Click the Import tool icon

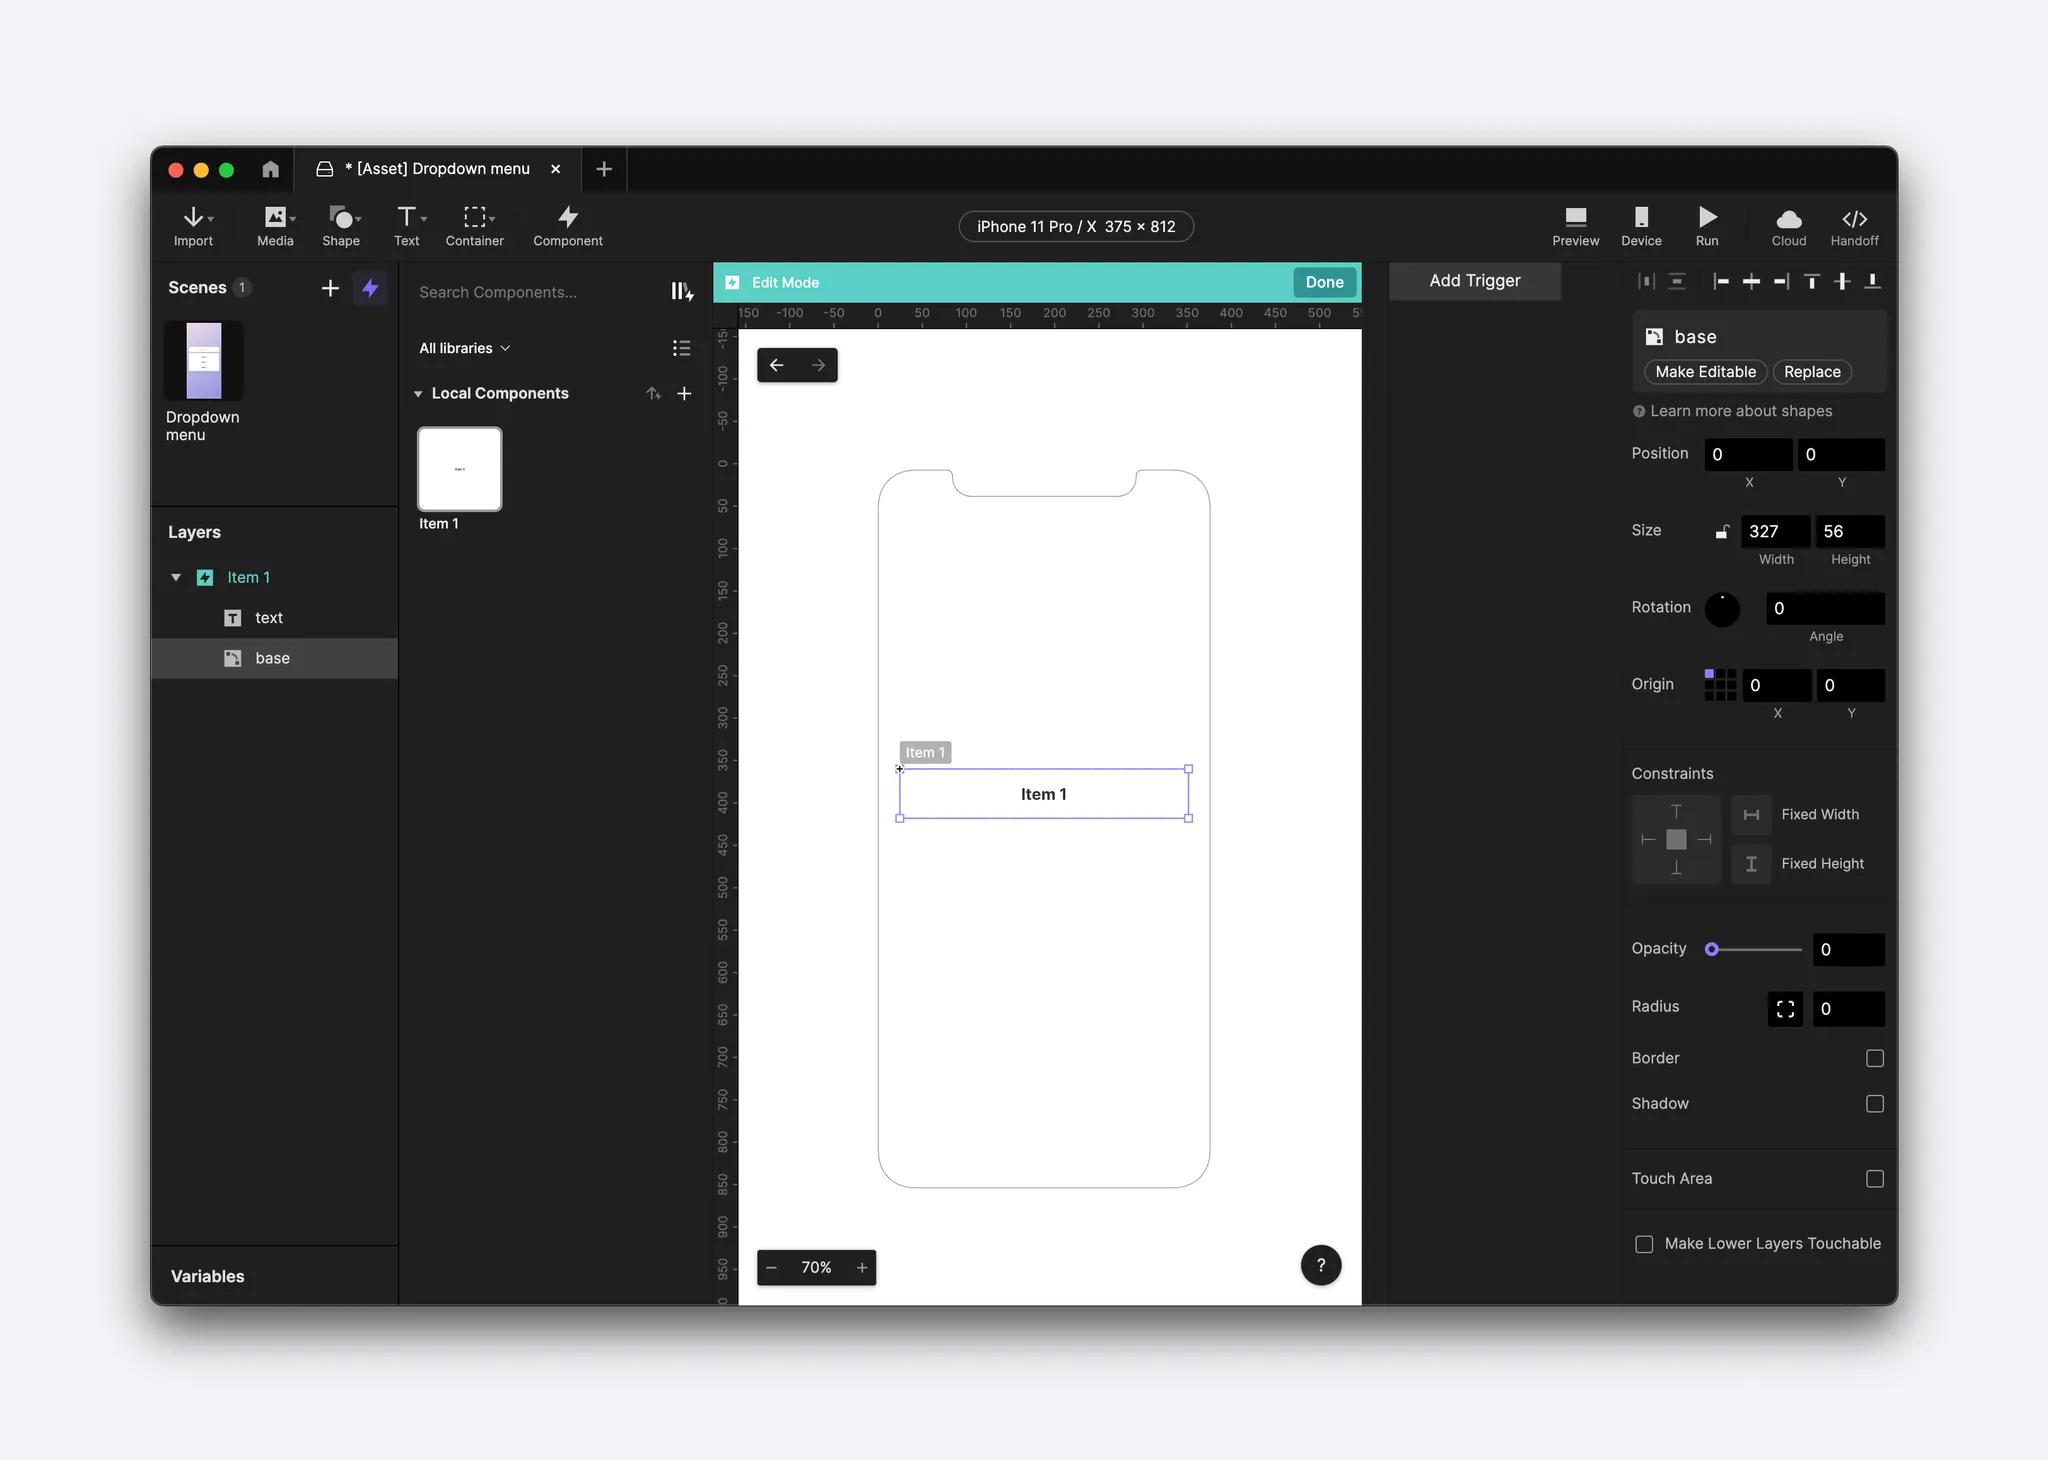coord(193,224)
